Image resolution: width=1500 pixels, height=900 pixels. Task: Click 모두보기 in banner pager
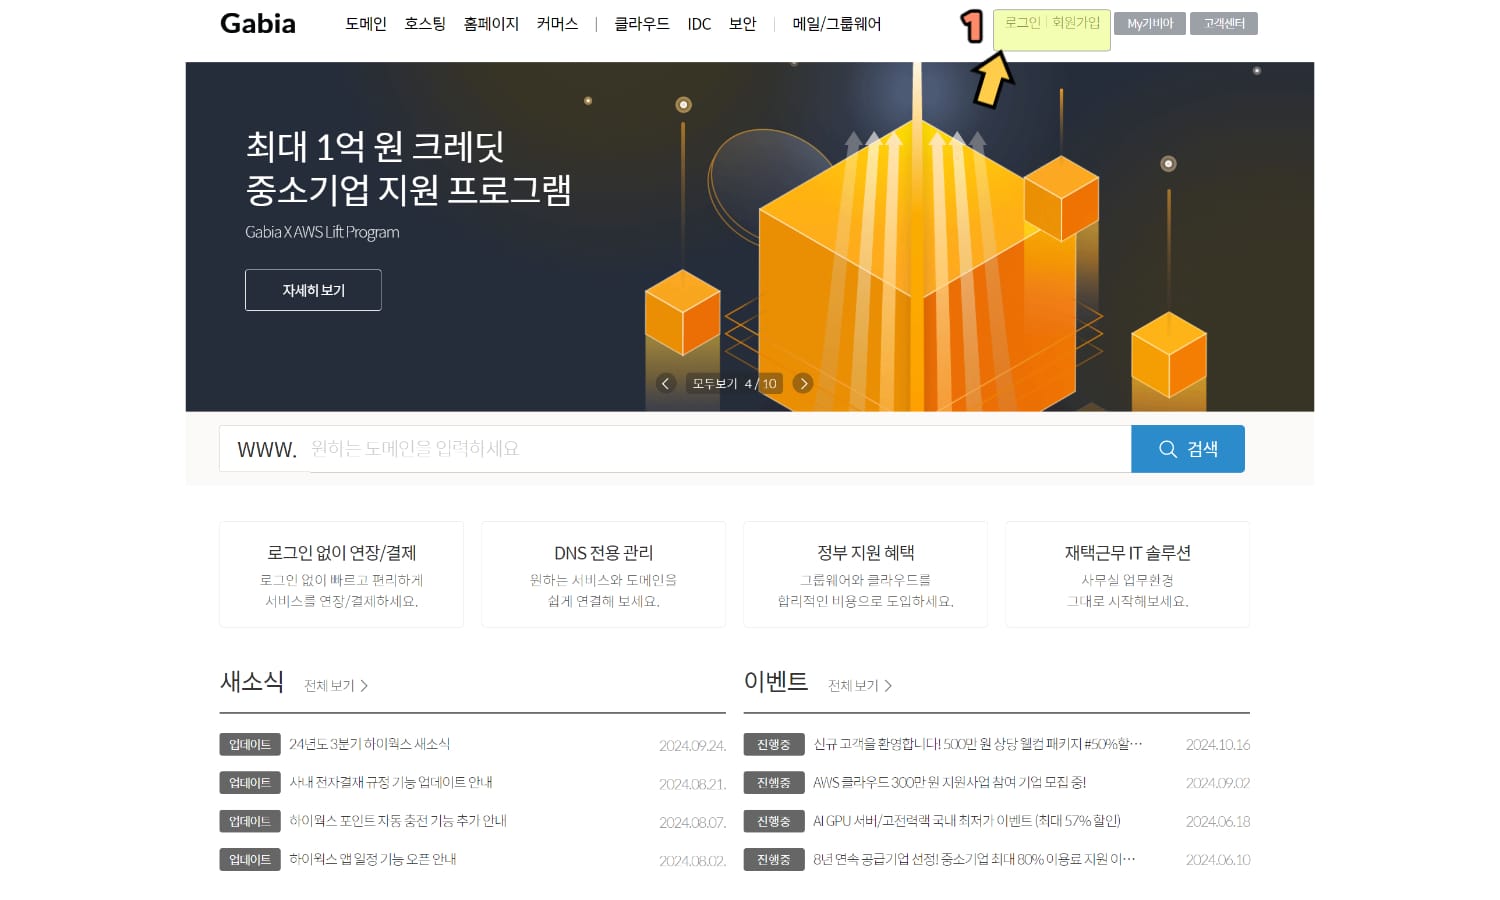(x=714, y=383)
